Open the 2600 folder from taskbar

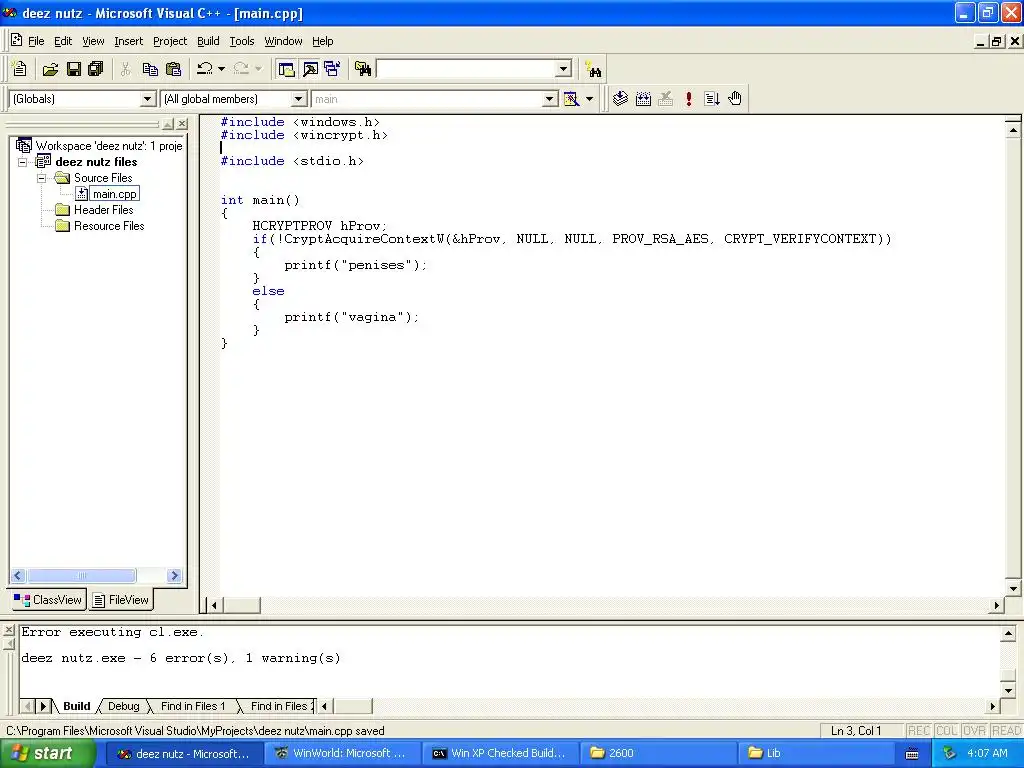coord(658,753)
